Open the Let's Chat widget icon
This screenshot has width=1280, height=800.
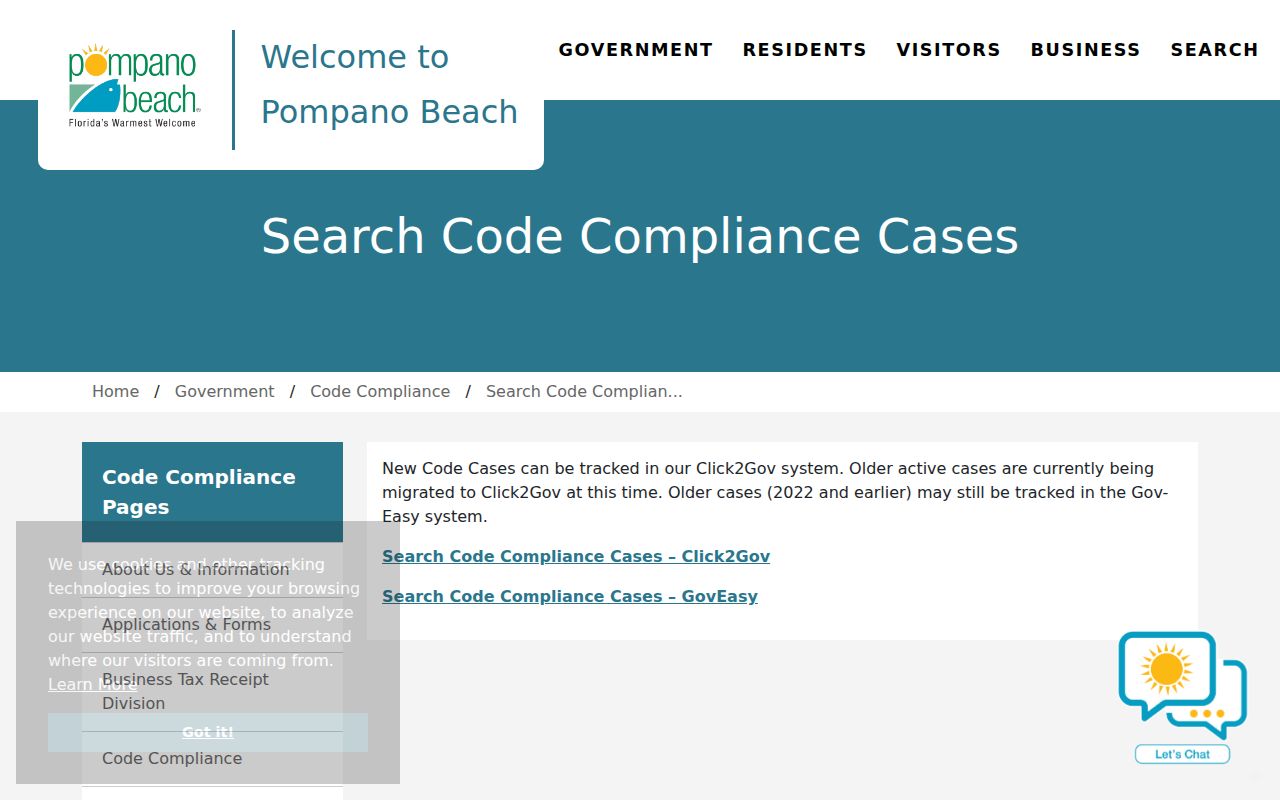coord(1182,698)
